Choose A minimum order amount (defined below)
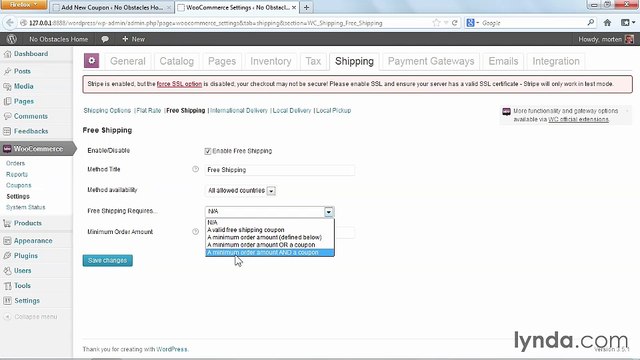The width and height of the screenshot is (640, 360). click(x=269, y=237)
